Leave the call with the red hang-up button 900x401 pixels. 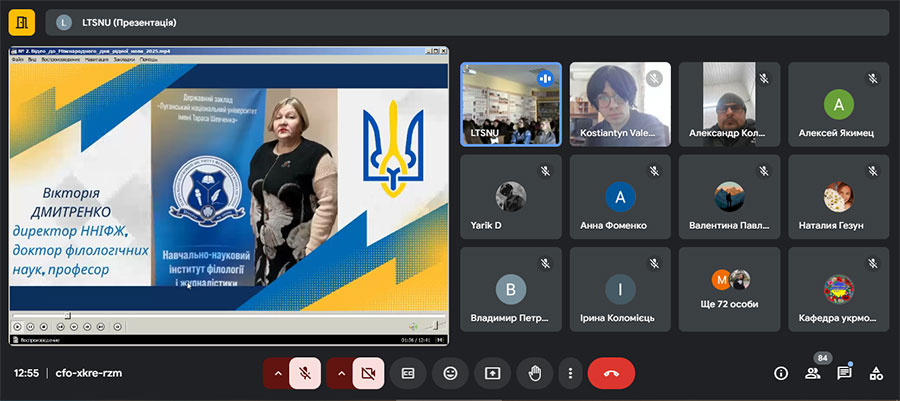611,373
